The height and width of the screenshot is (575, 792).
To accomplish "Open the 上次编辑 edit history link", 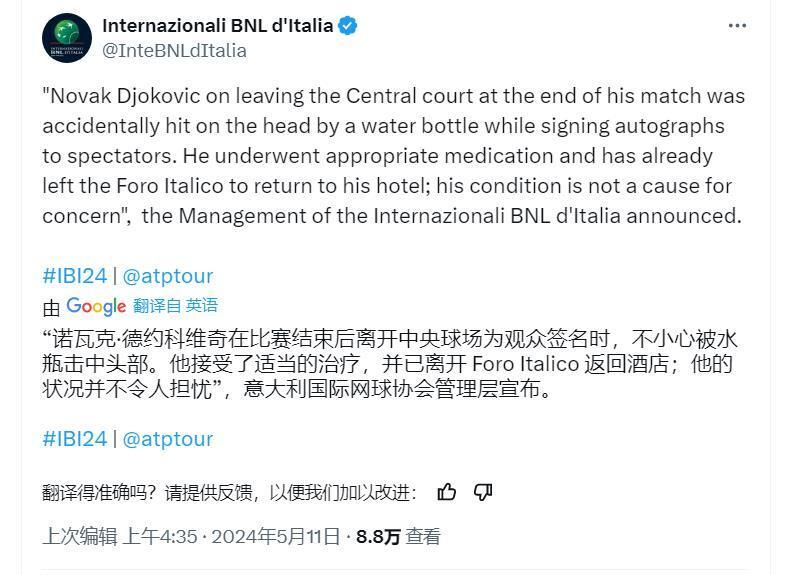I will (x=80, y=537).
